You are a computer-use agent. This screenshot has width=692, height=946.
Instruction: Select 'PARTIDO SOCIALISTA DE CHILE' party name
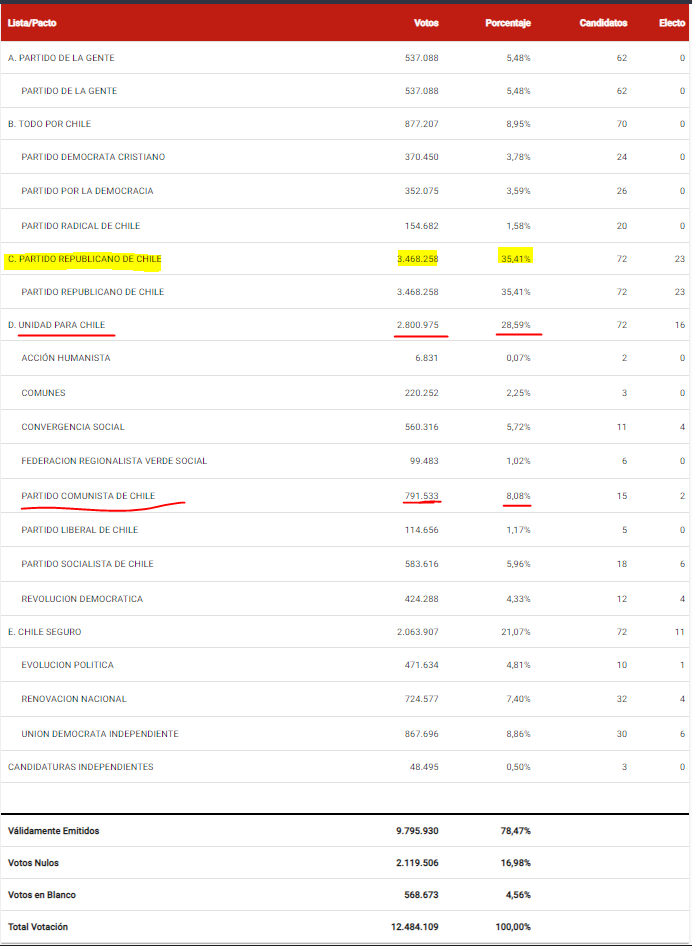pyautogui.click(x=87, y=563)
